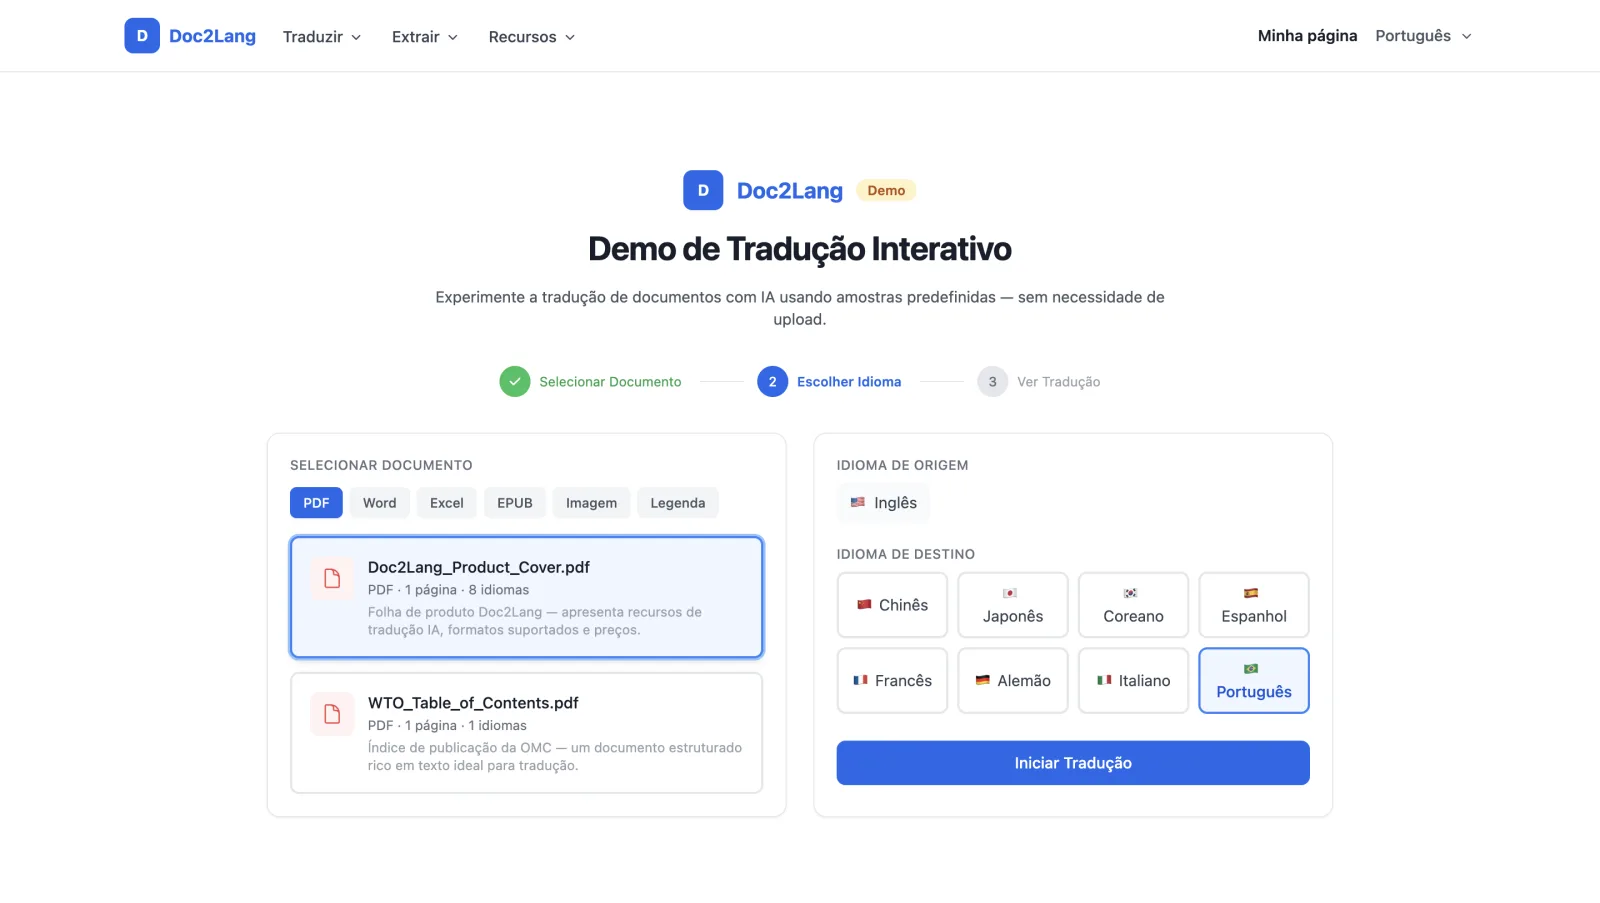Click the Doc2Lang logo icon in navbar
This screenshot has width=1600, height=903.
(142, 36)
